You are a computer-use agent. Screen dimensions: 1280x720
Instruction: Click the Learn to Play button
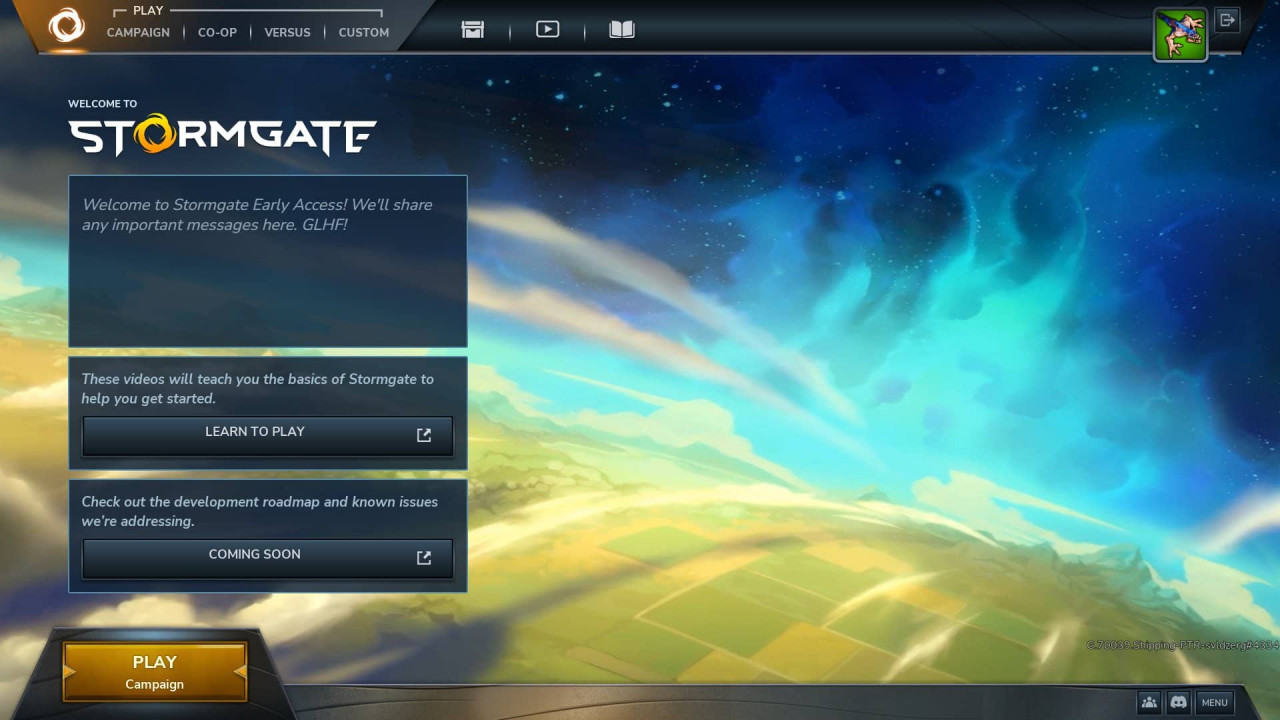click(267, 435)
